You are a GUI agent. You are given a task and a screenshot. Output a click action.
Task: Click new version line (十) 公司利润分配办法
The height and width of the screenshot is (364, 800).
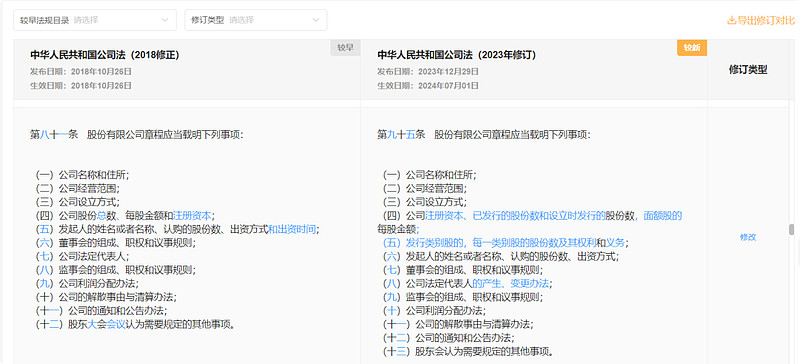click(x=434, y=310)
